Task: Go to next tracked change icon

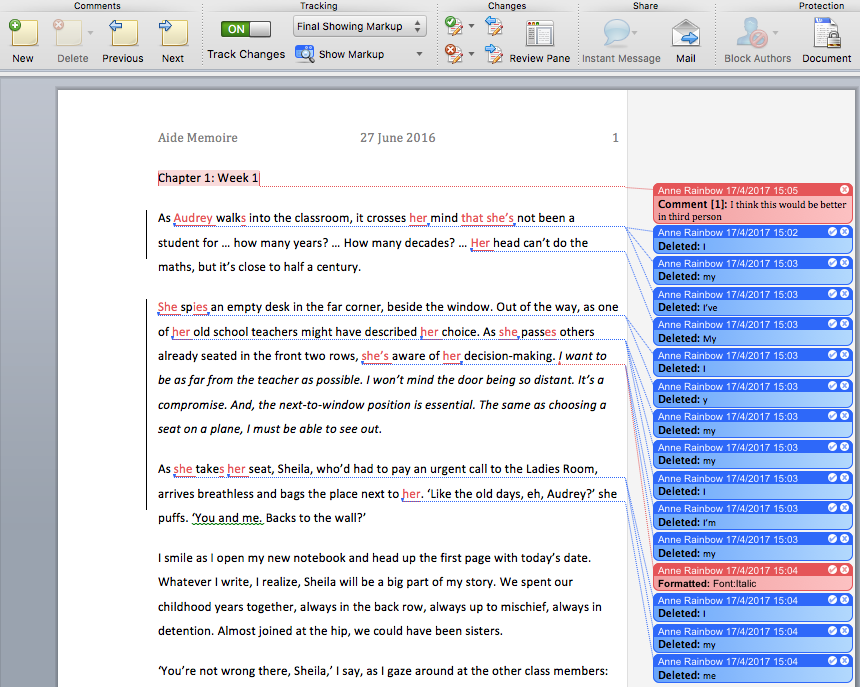Action: [x=494, y=54]
